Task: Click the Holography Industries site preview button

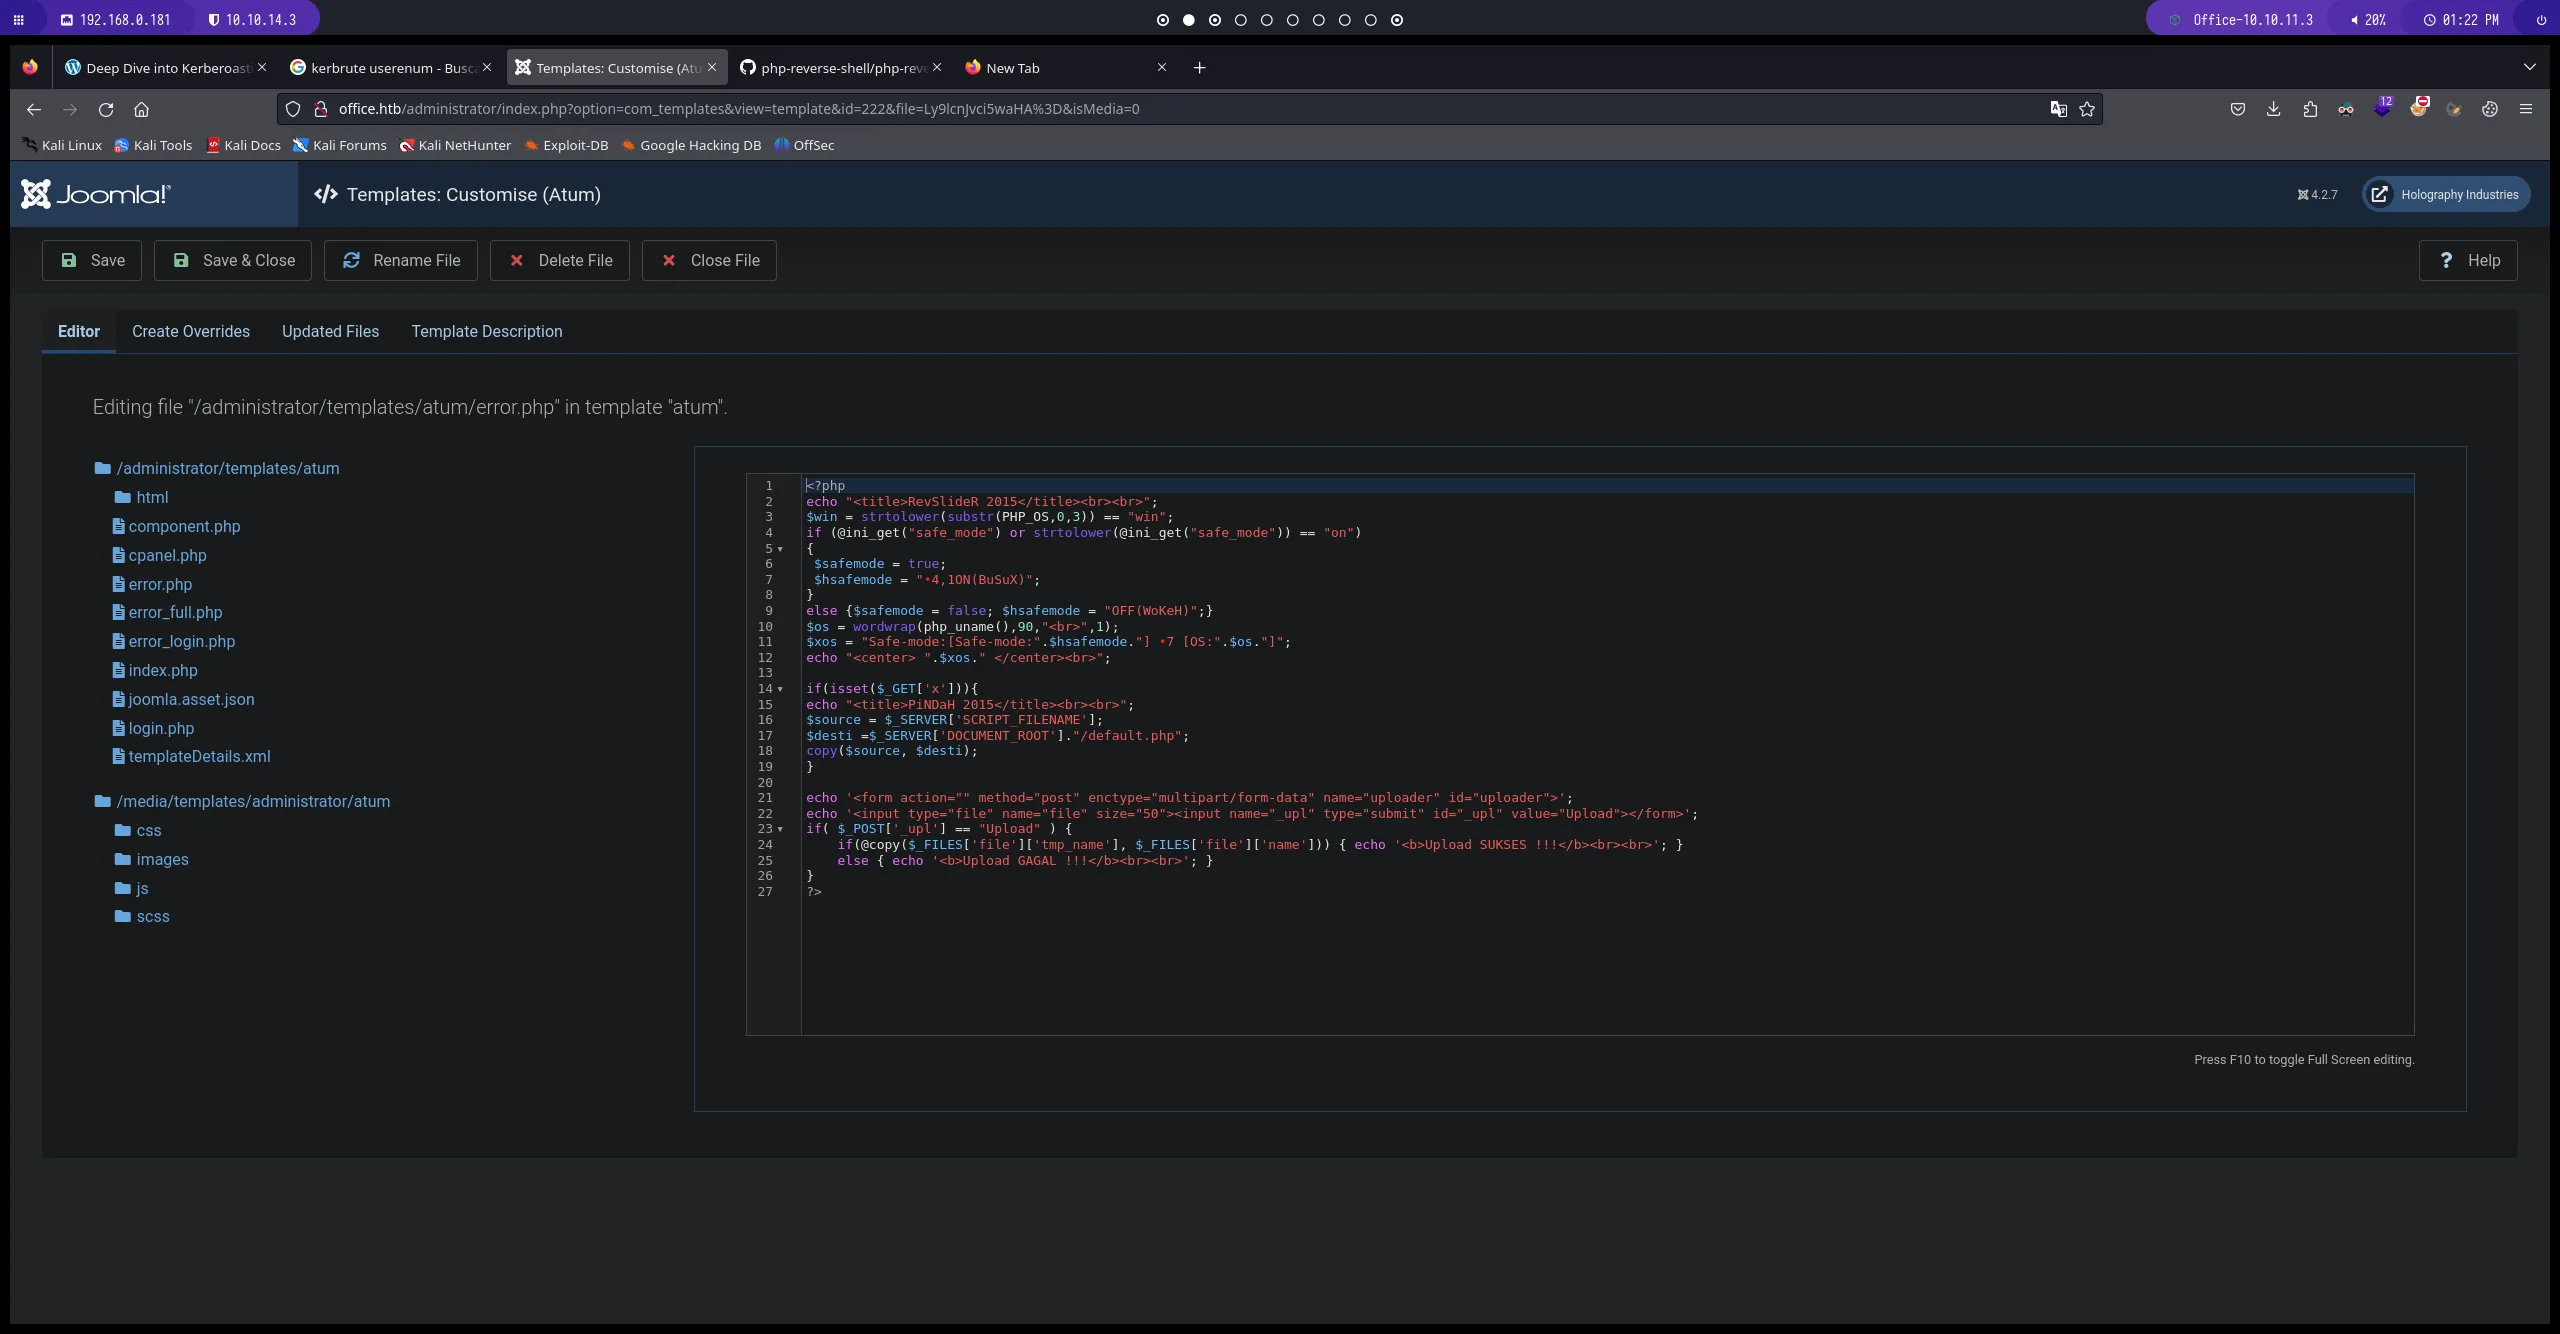Action: coord(2446,195)
